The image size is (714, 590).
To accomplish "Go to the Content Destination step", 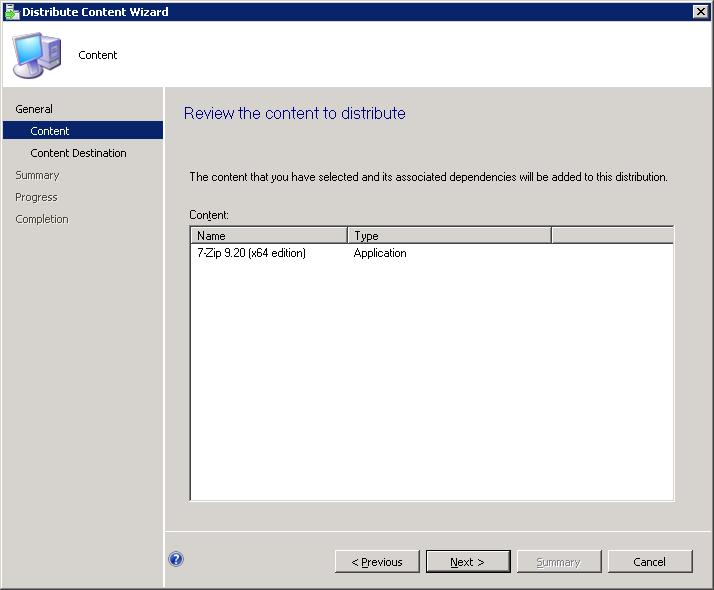I will click(x=78, y=153).
